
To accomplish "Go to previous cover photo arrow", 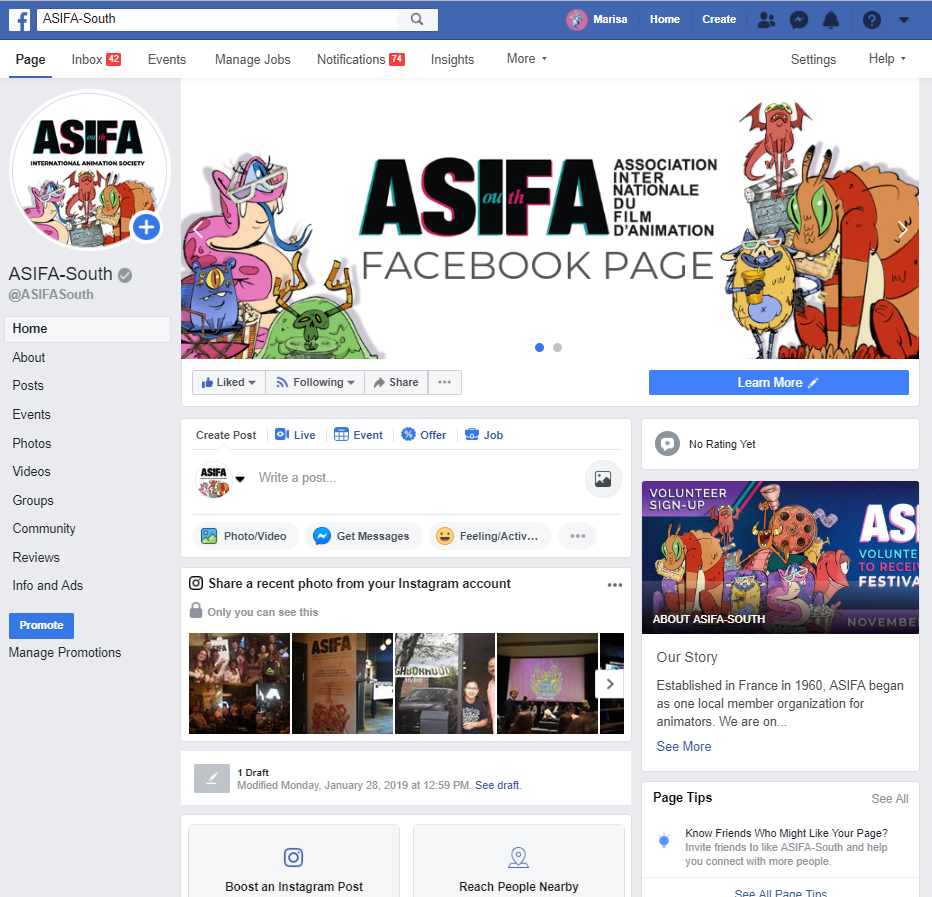I will pyautogui.click(x=199, y=229).
